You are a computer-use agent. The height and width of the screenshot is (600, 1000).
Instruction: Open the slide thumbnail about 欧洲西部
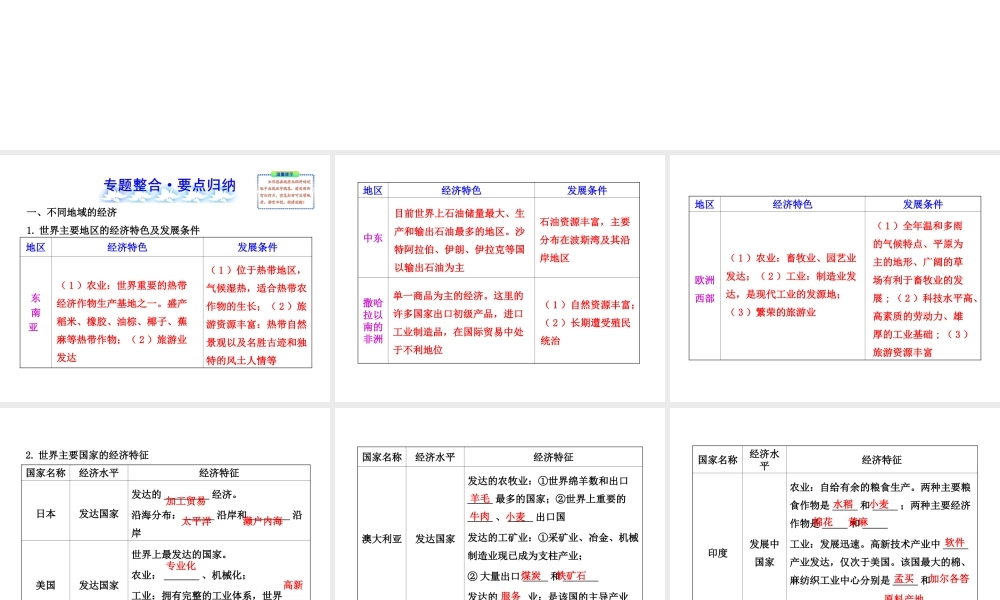tap(835, 279)
